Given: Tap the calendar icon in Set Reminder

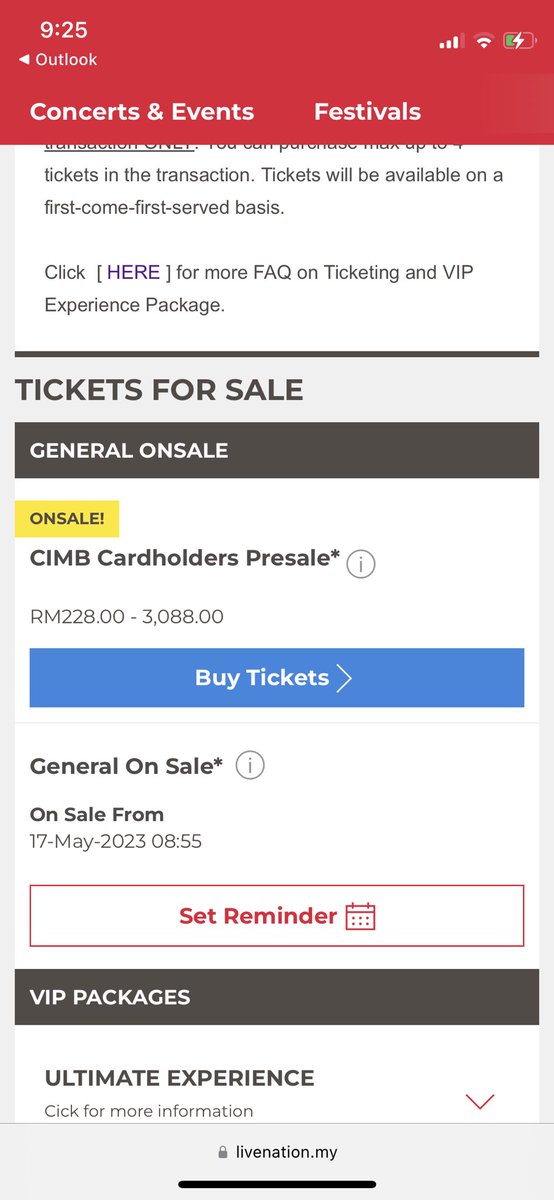Looking at the screenshot, I should pyautogui.click(x=360, y=916).
